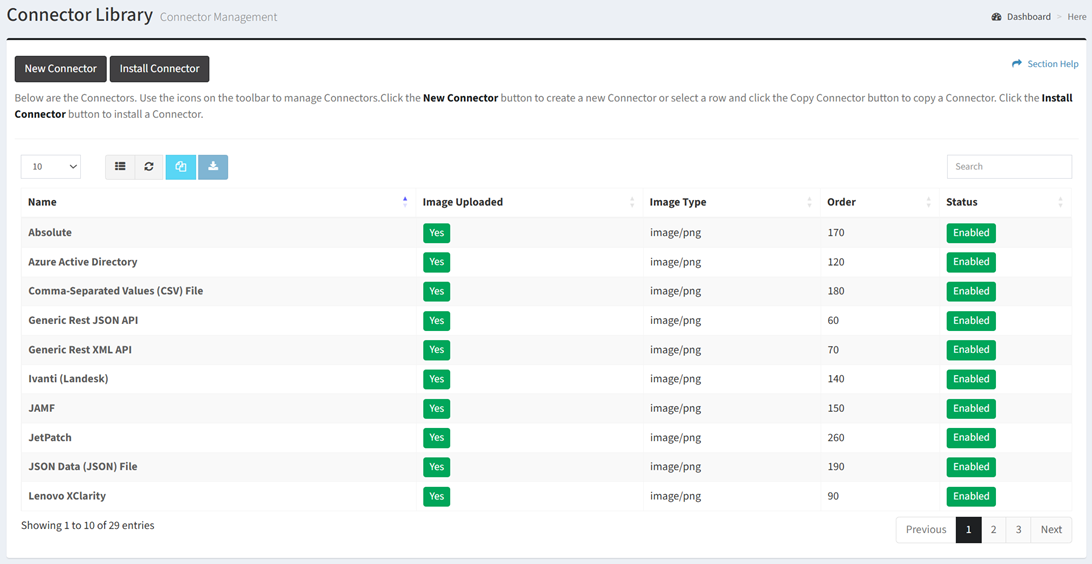Sort table by Image Type header
The image size is (1092, 564).
point(678,202)
